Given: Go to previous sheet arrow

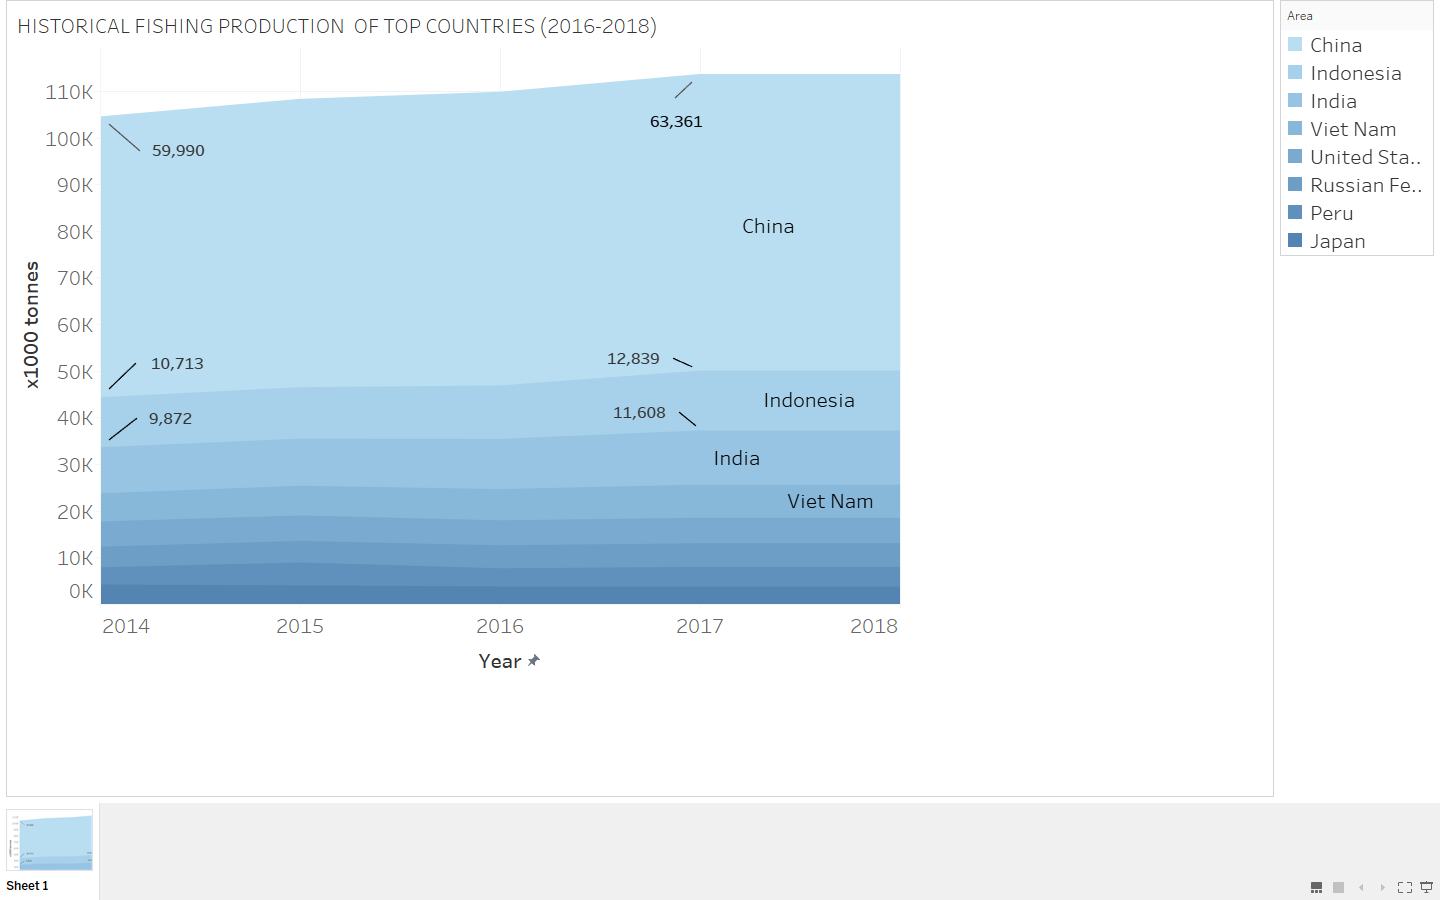Looking at the screenshot, I should coord(1361,887).
